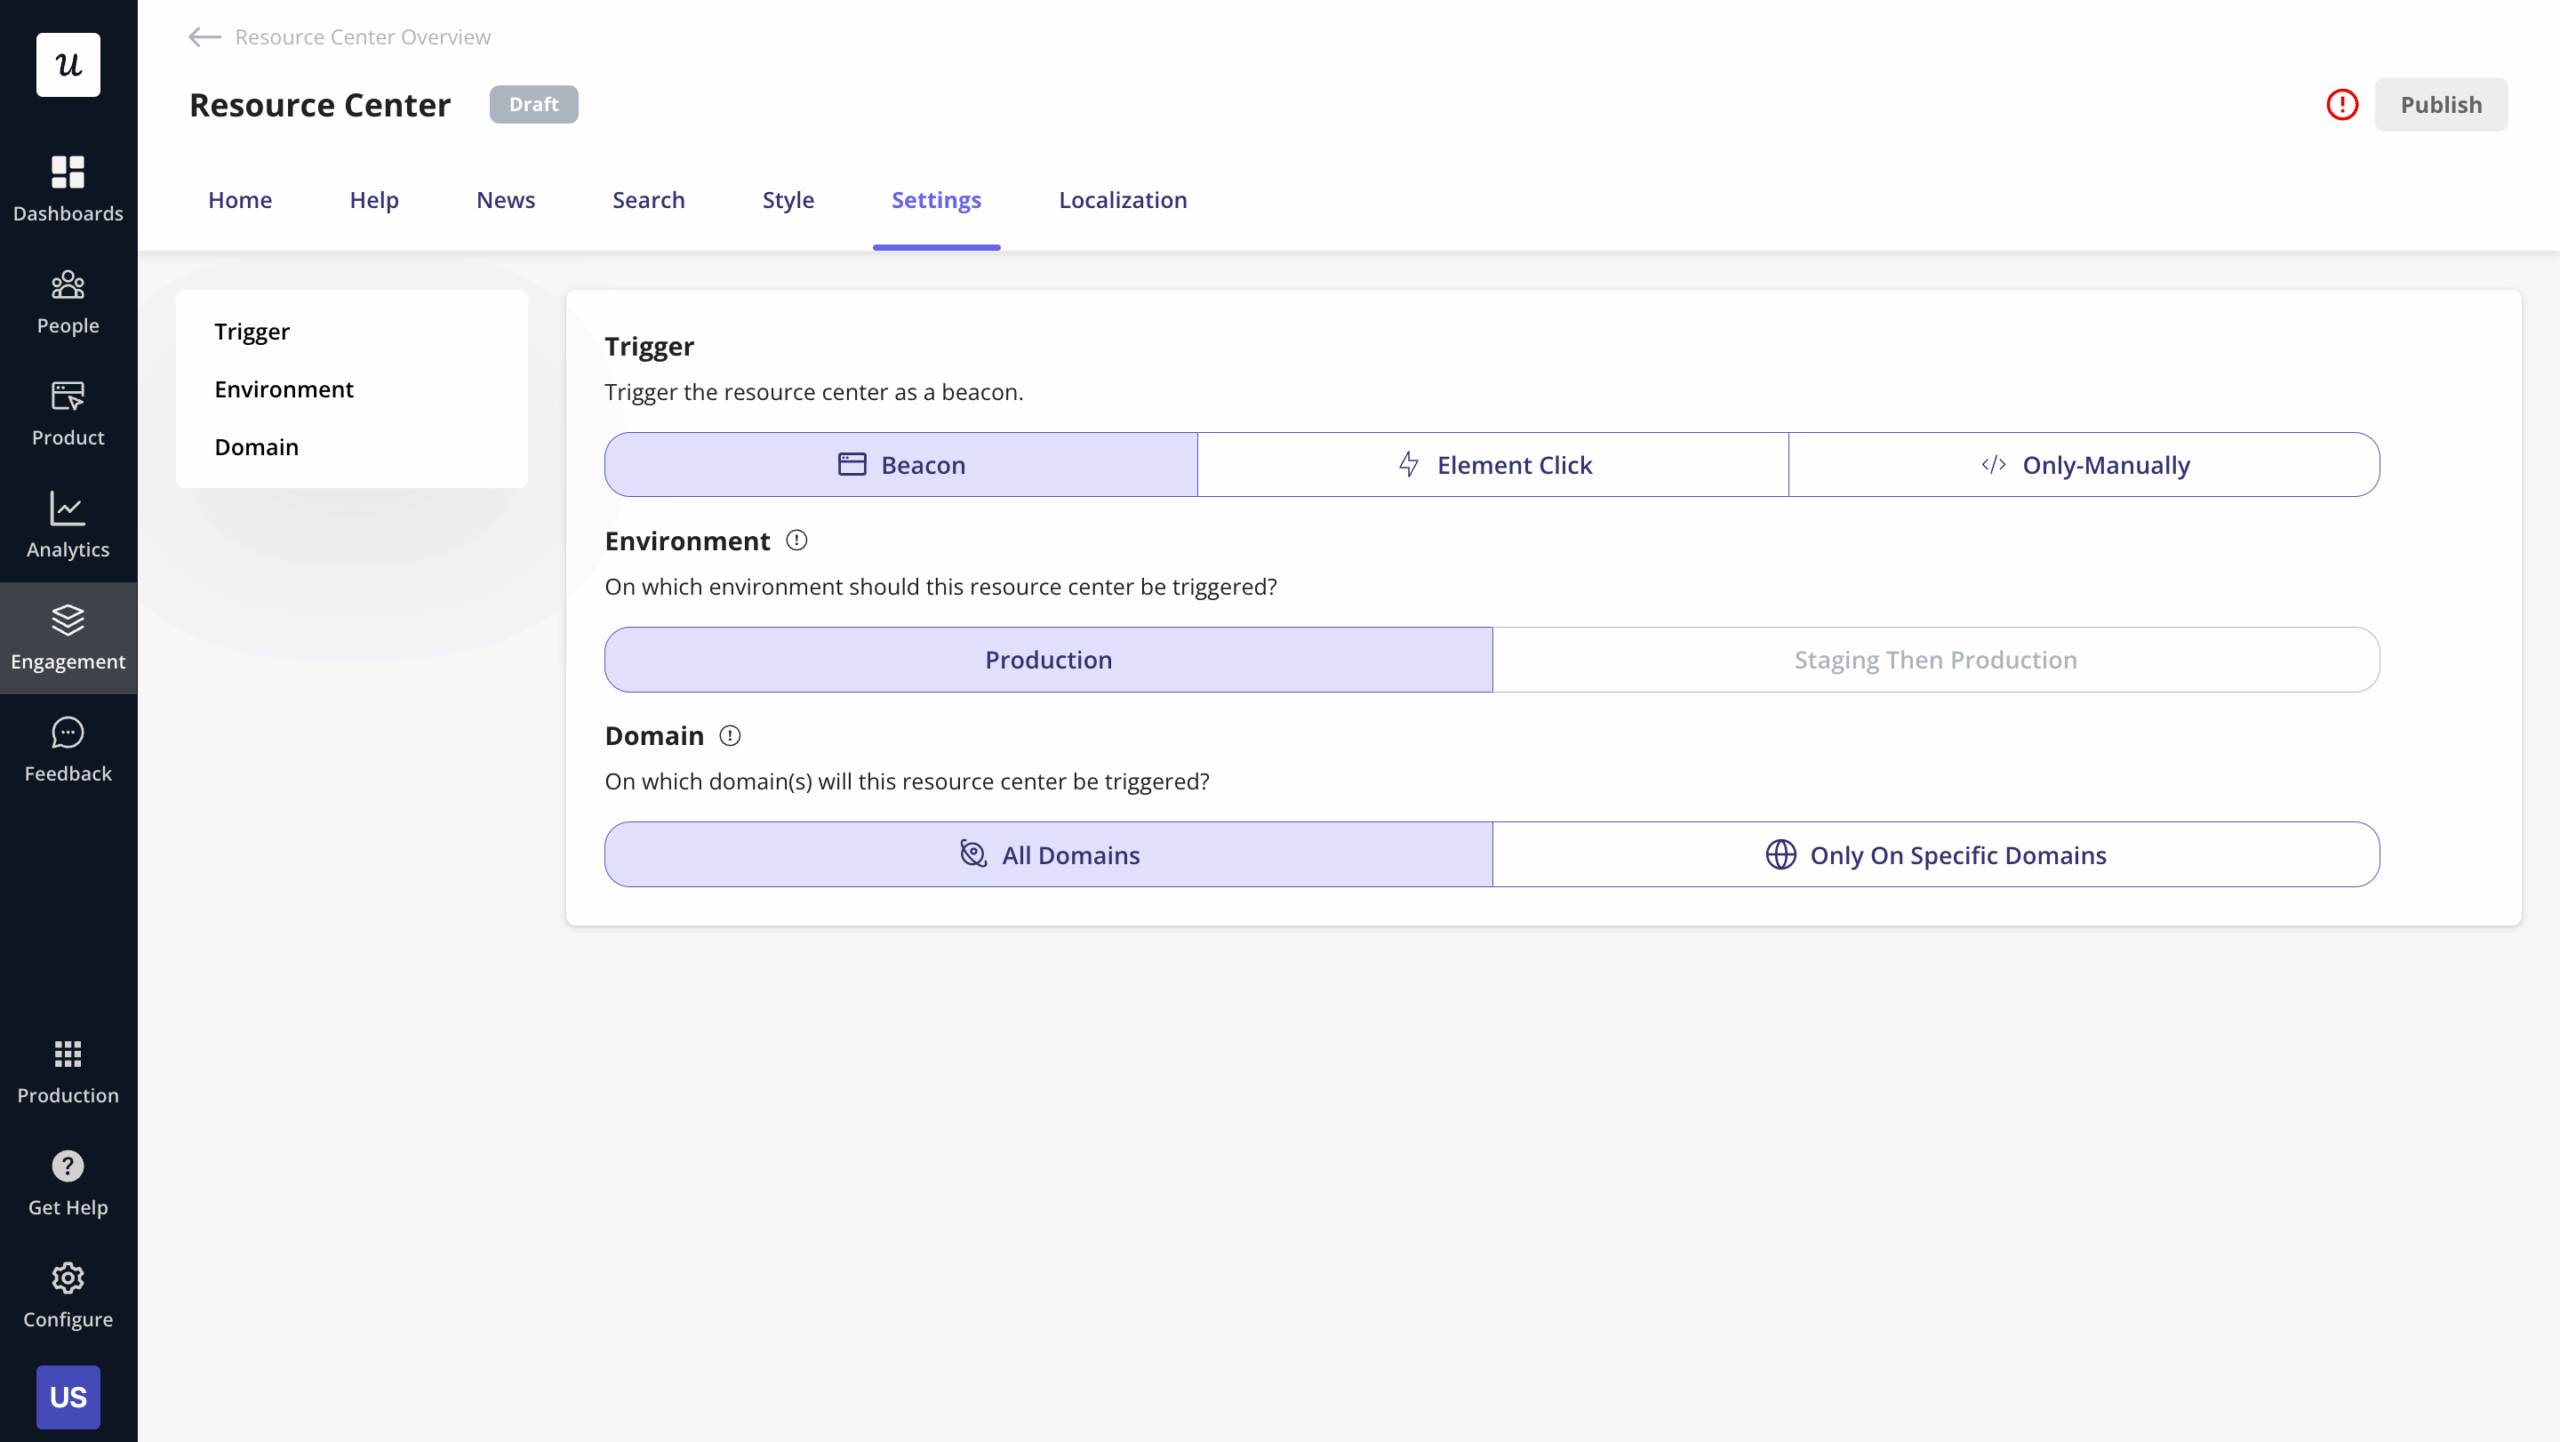Image resolution: width=2560 pixels, height=1442 pixels.
Task: Click the Publish button
Action: tap(2440, 105)
